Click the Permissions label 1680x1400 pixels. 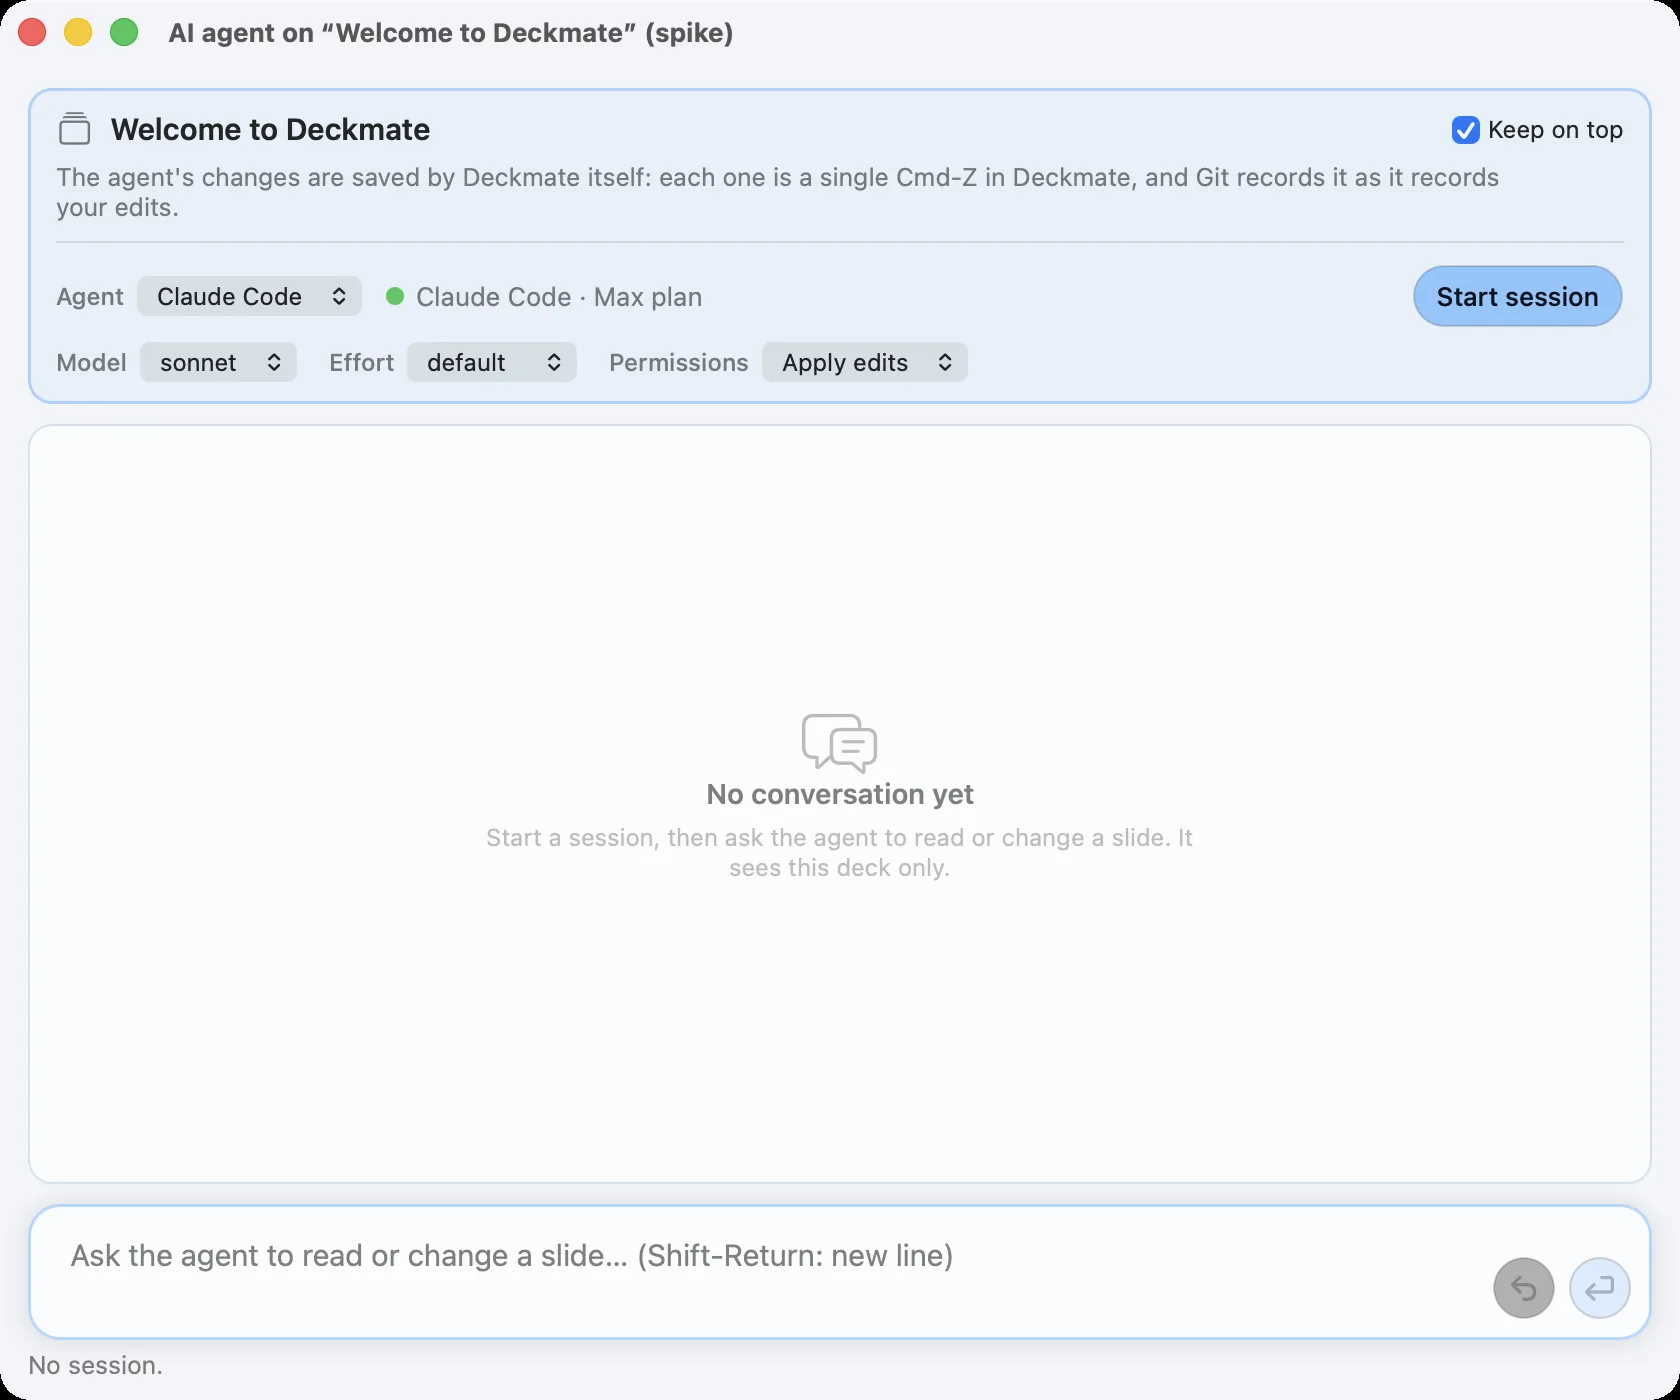pyautogui.click(x=678, y=362)
